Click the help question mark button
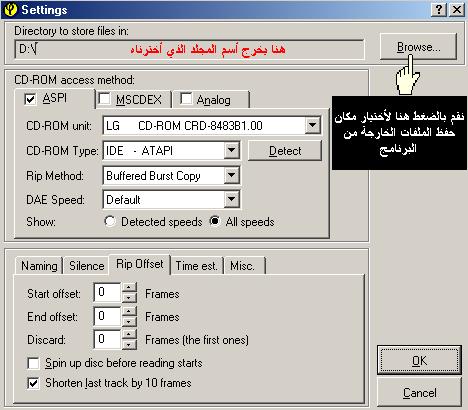This screenshot has height=410, width=468. (x=439, y=10)
